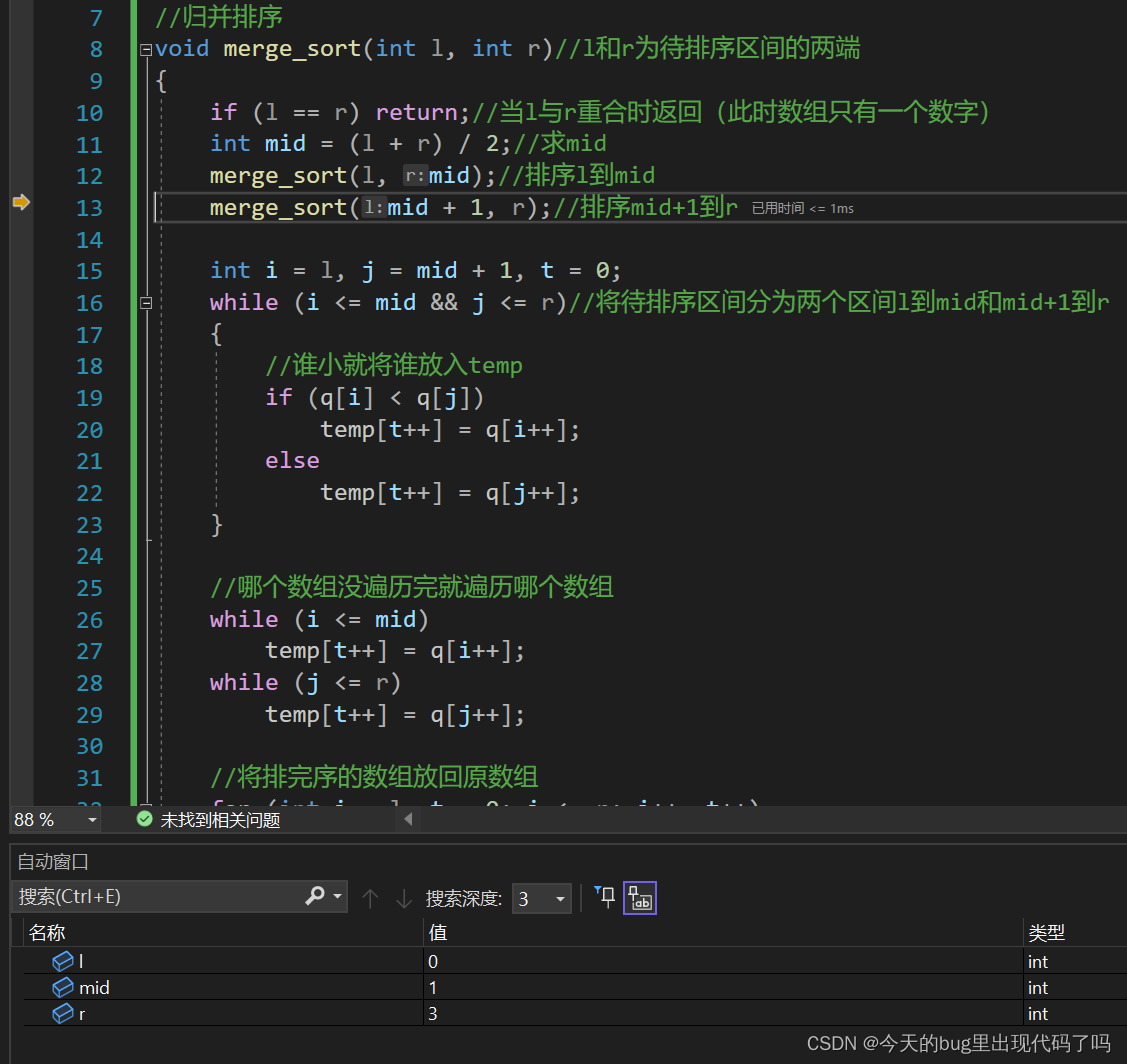Open the 搜索深度 depth dropdown showing 3
The width and height of the screenshot is (1127, 1064).
[541, 899]
